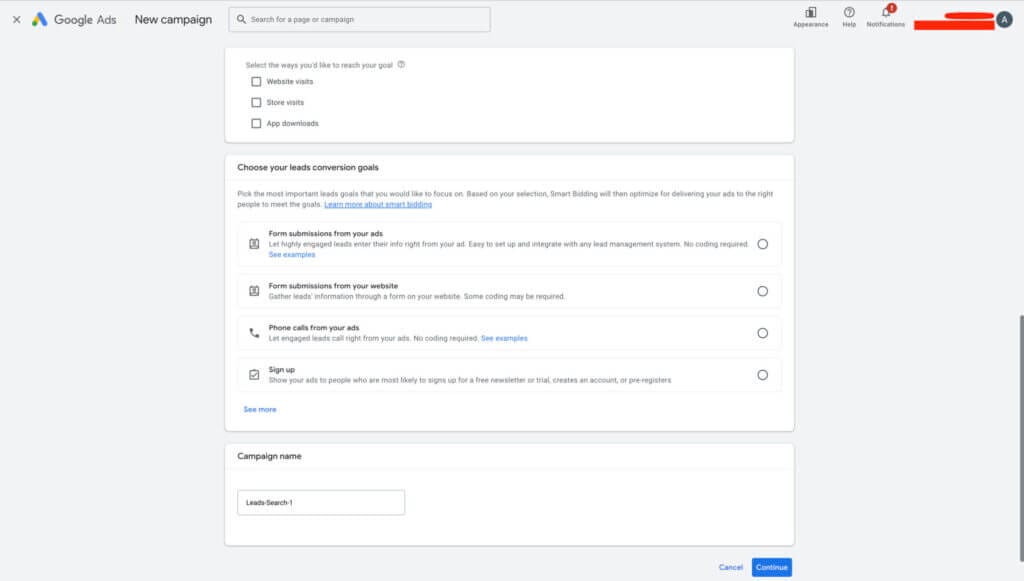Open Learn more about smart bidding
The image size is (1024, 581).
pos(380,204)
